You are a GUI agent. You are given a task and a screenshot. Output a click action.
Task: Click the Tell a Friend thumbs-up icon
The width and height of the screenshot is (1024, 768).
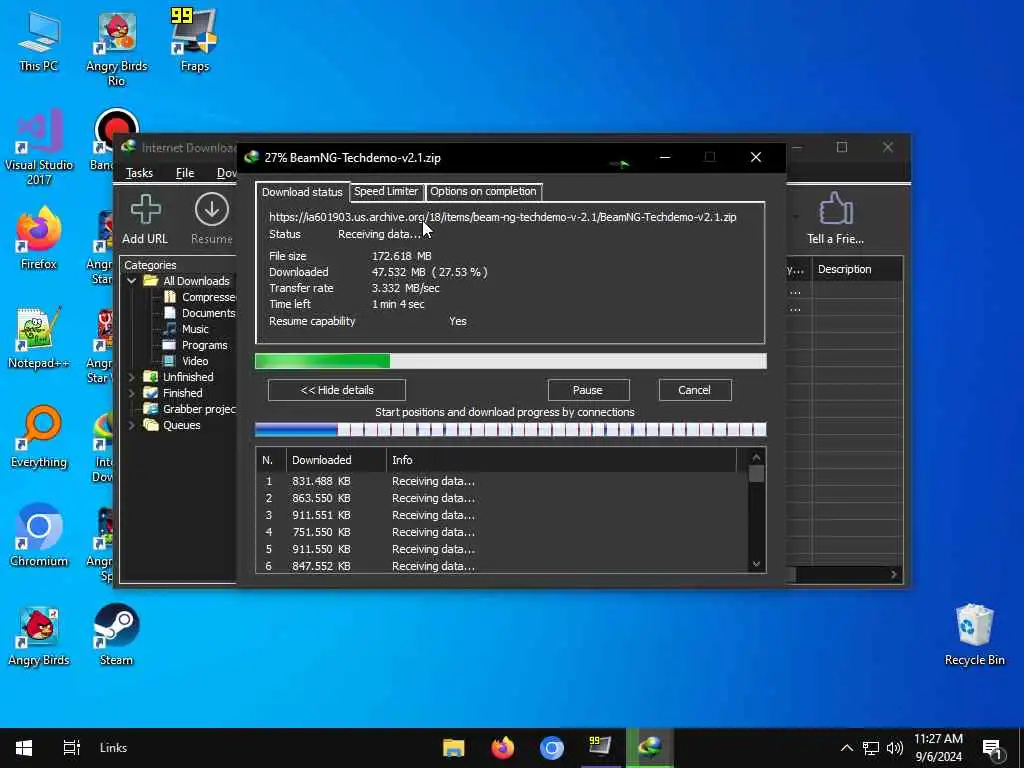pos(835,219)
